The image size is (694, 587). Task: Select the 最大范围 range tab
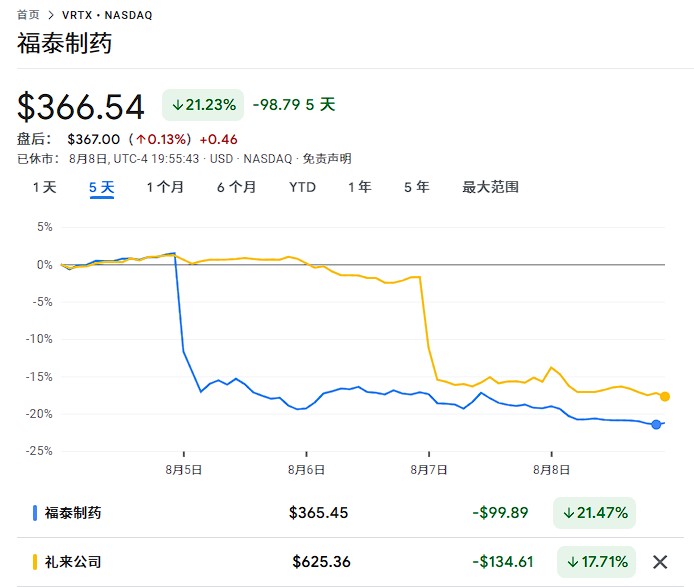click(490, 187)
